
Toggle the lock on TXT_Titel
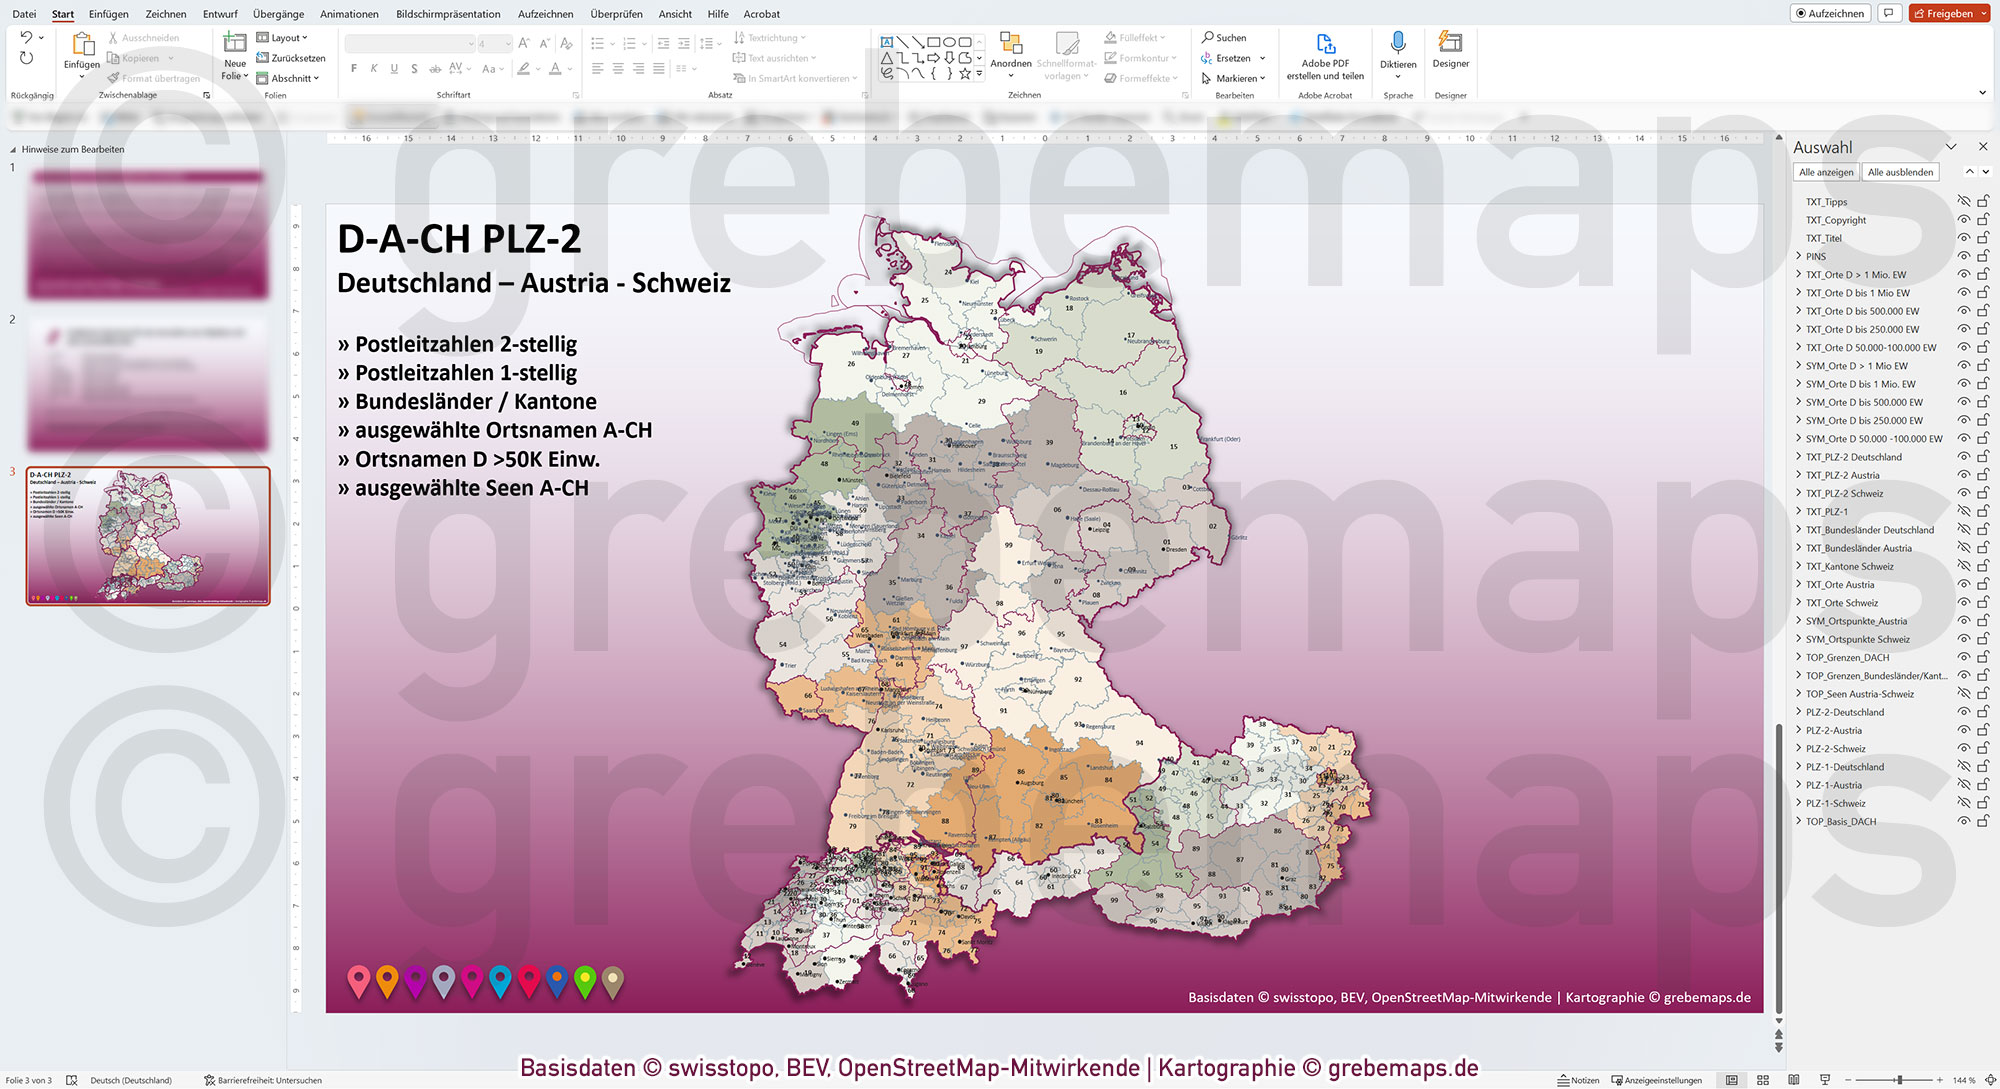point(1983,238)
